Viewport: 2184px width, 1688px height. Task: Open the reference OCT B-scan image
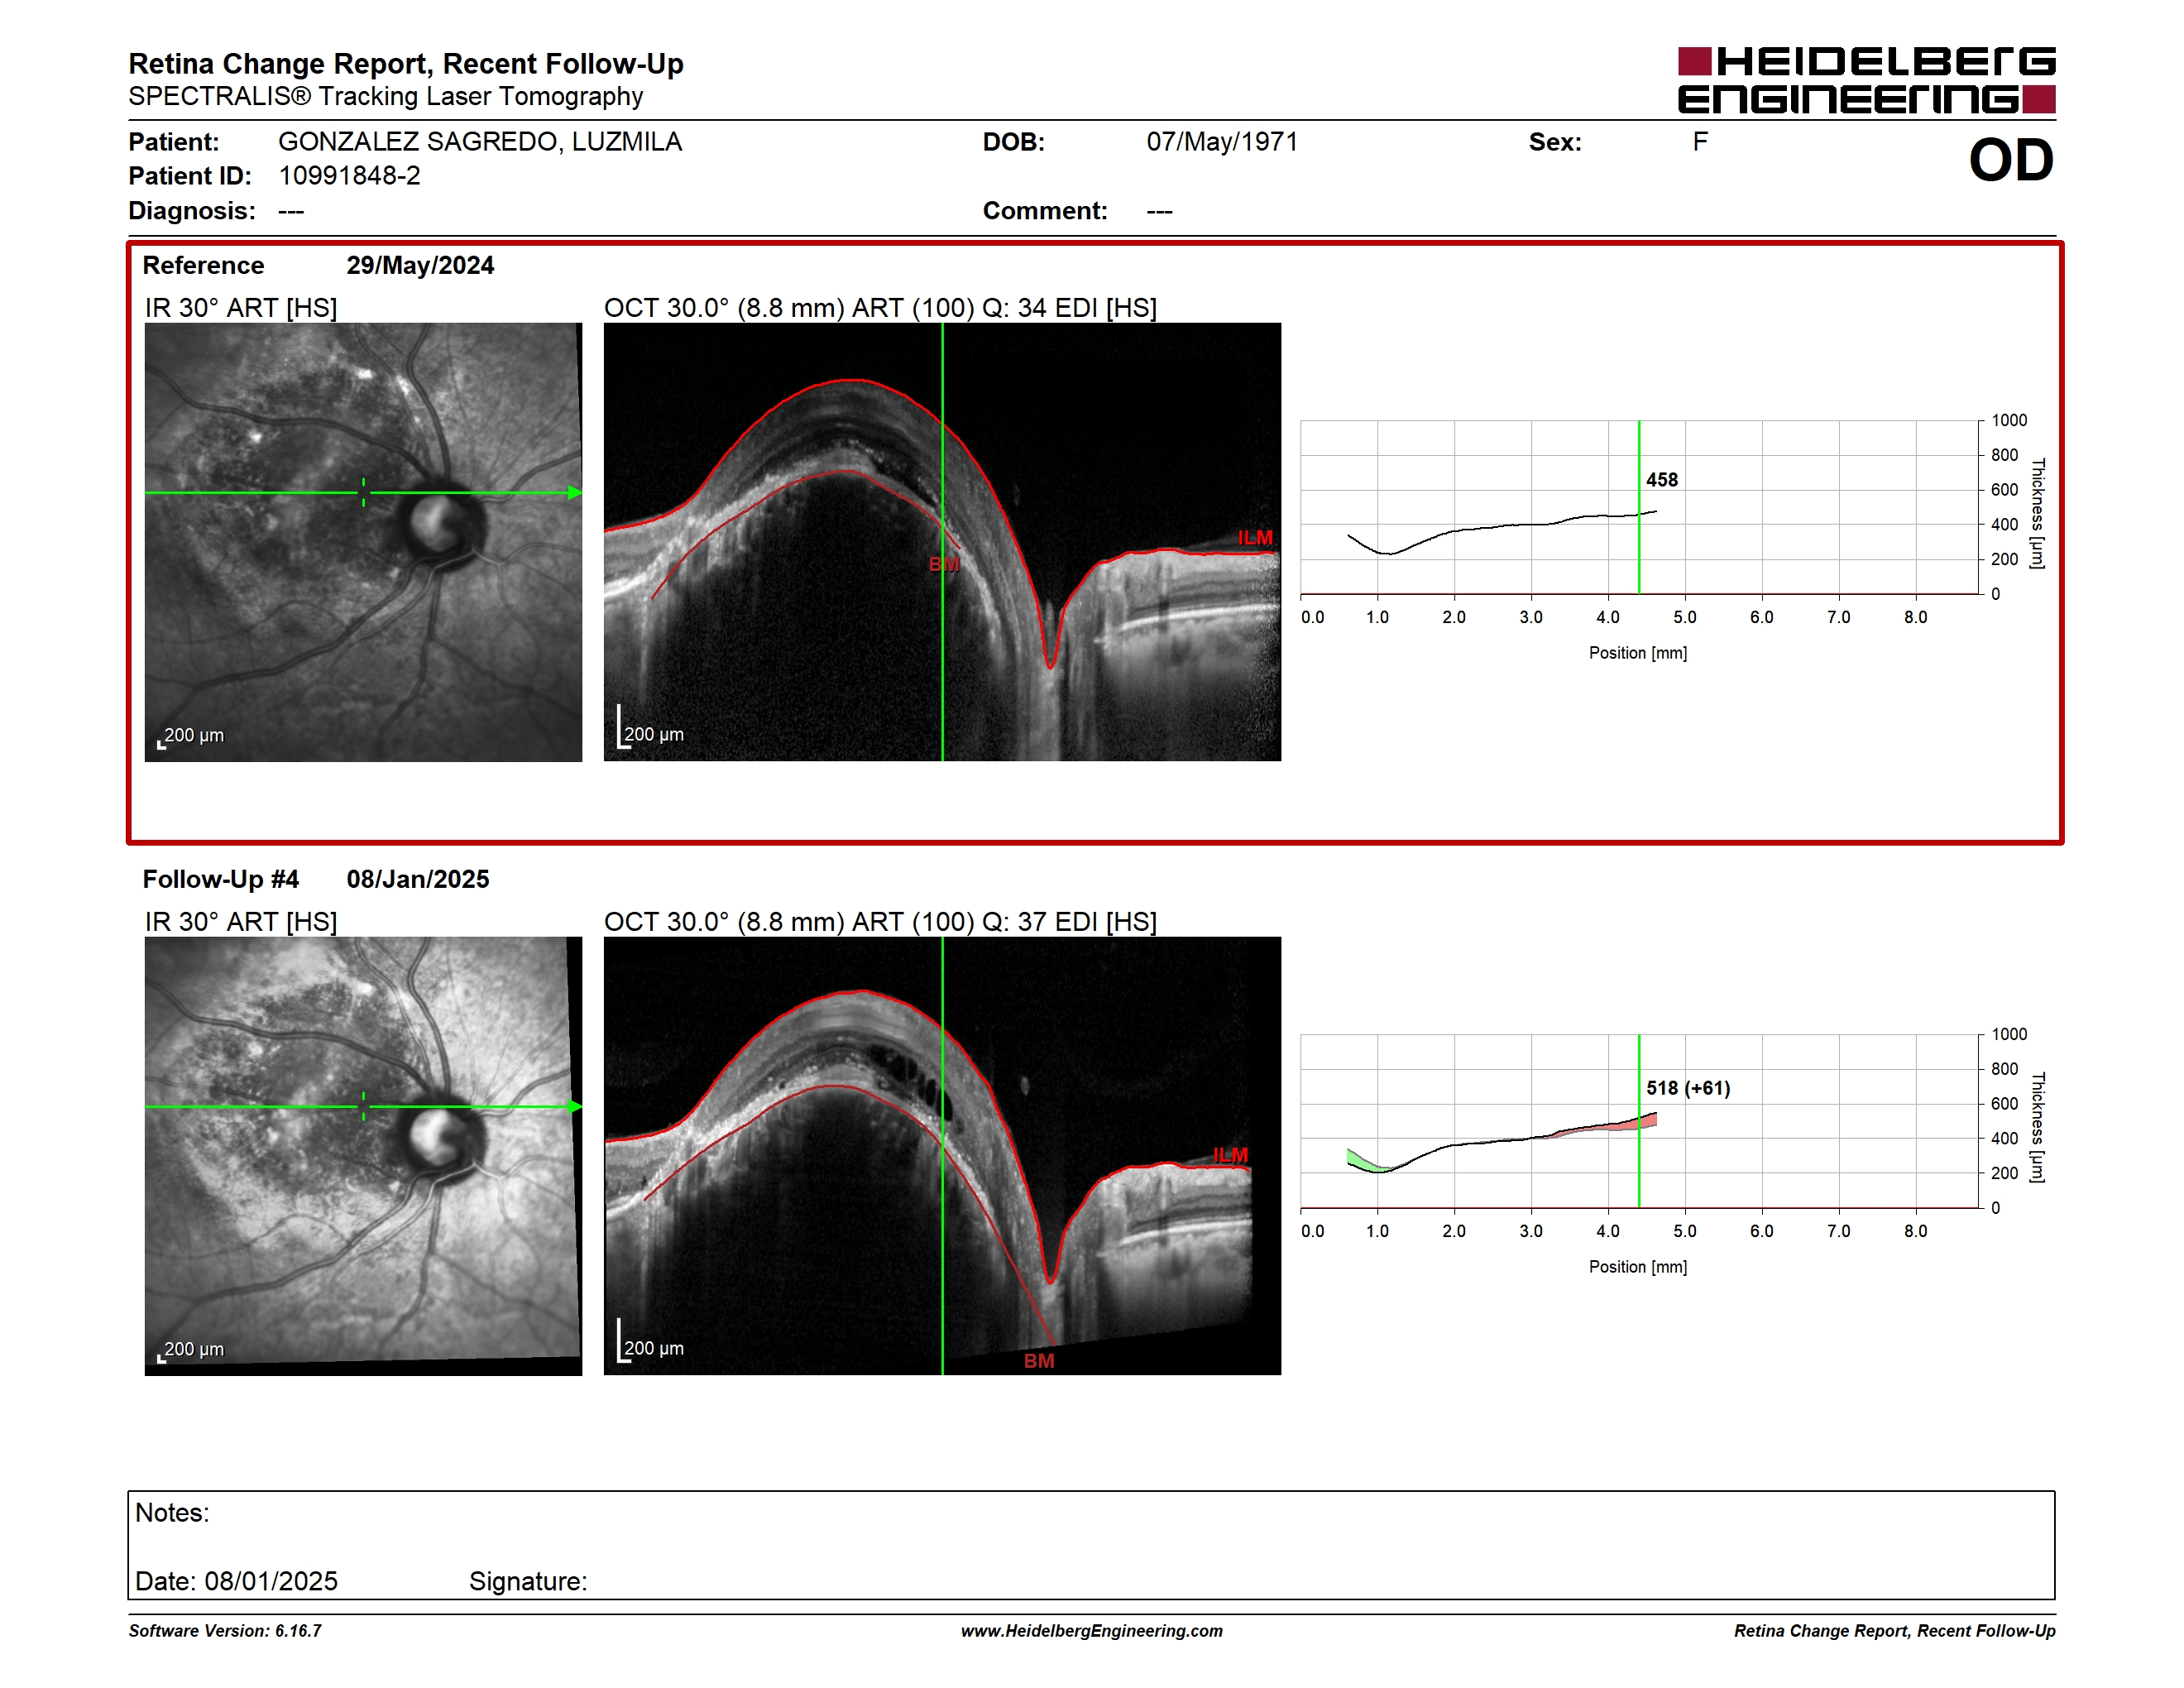pos(942,542)
